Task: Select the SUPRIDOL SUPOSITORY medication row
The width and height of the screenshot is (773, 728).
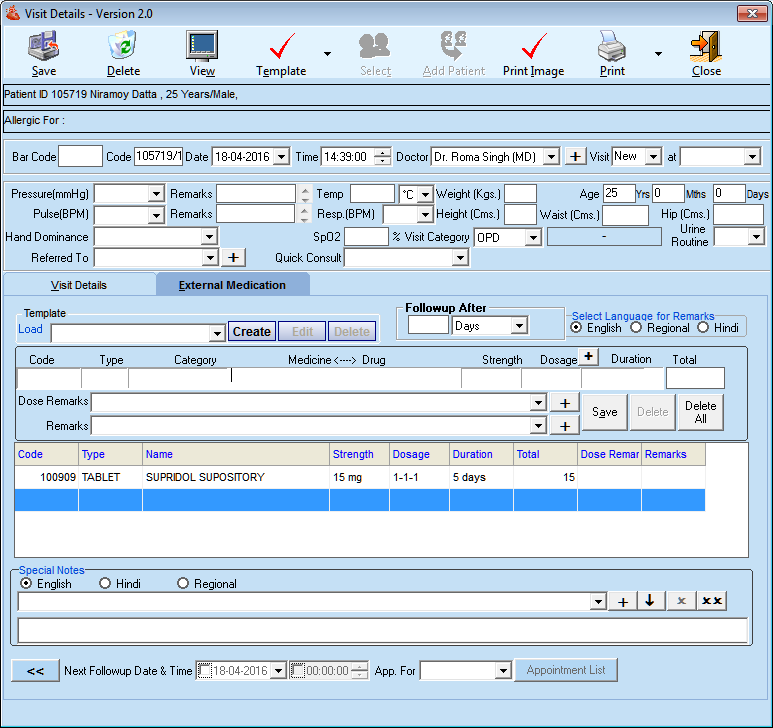Action: coord(205,478)
